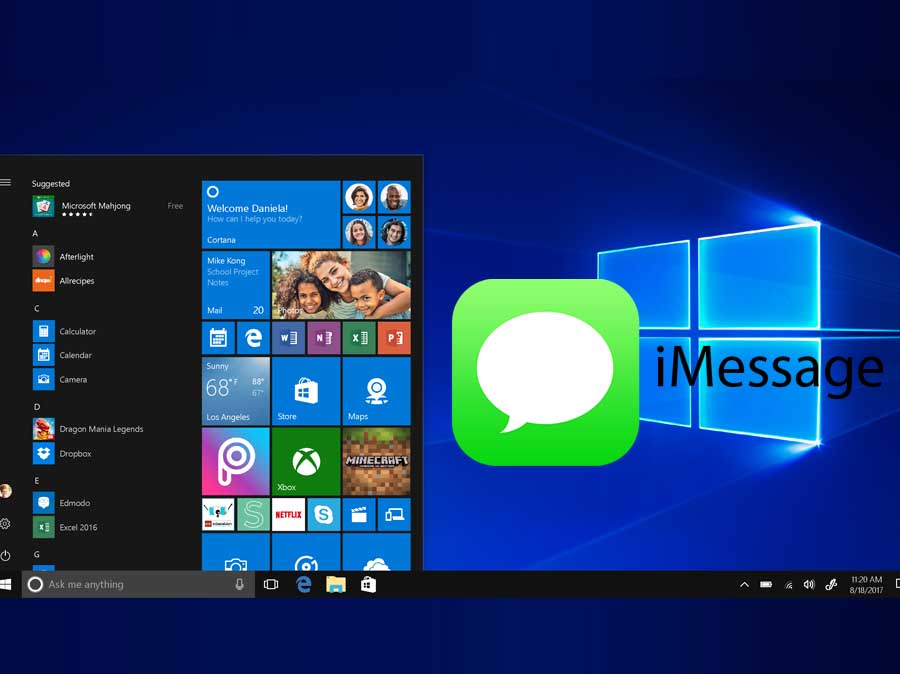
Task: Open the Mail tile showing Mike Kong
Action: coord(235,285)
